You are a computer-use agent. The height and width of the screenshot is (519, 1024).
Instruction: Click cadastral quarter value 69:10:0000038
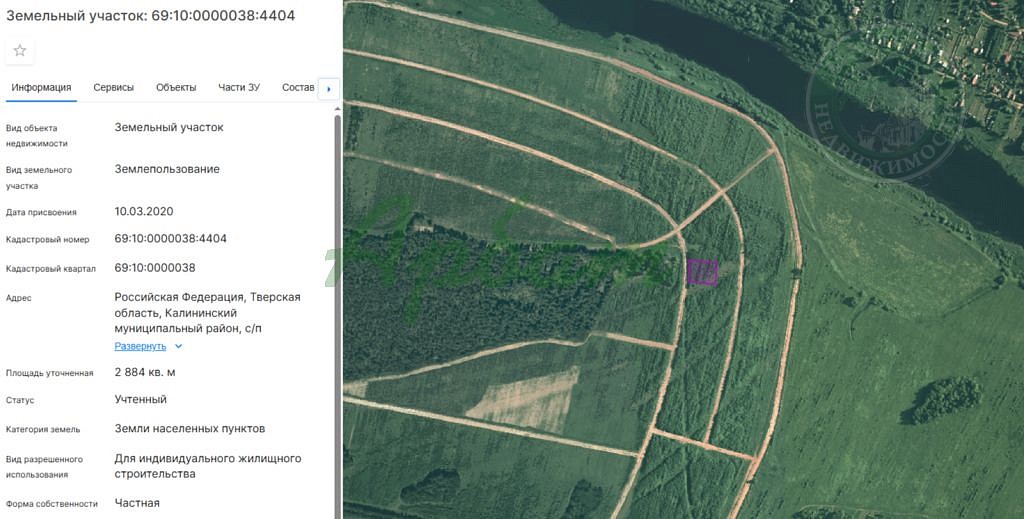point(155,268)
